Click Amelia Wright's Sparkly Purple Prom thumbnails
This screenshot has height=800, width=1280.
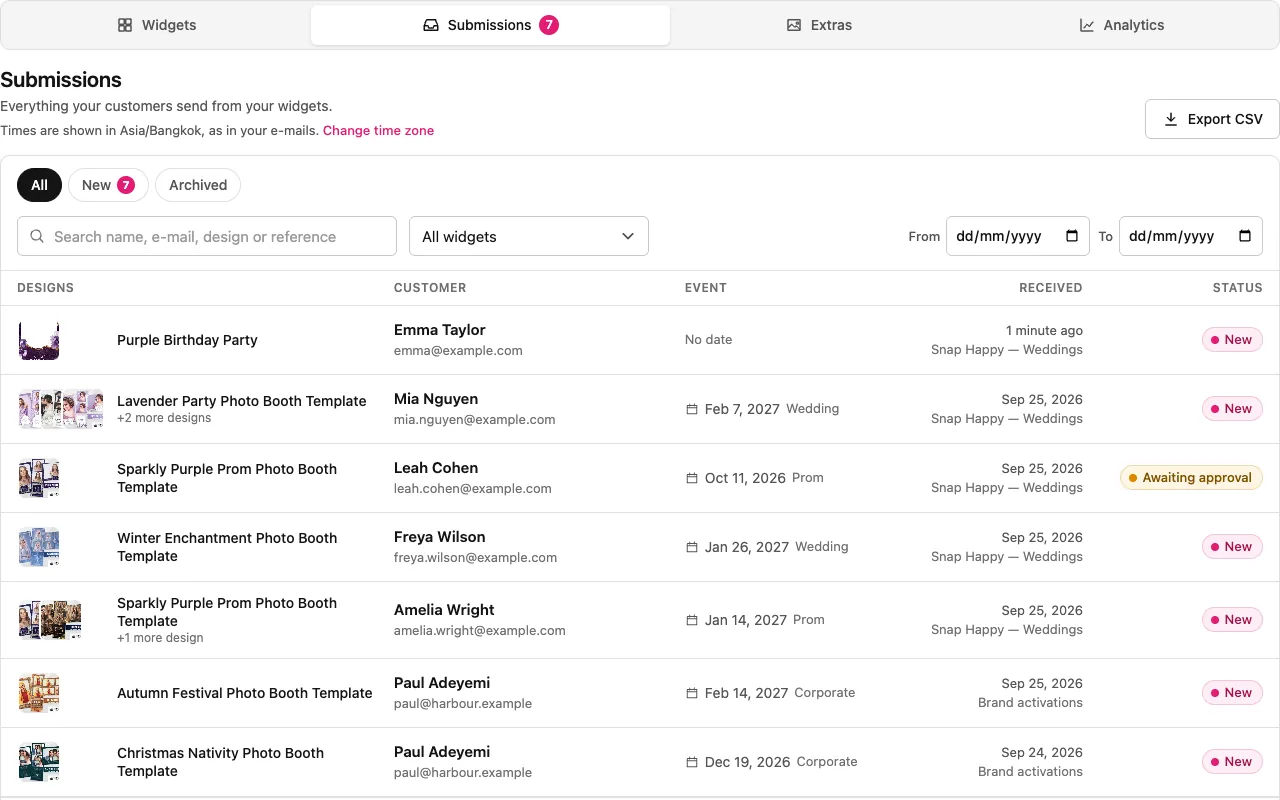(50, 620)
